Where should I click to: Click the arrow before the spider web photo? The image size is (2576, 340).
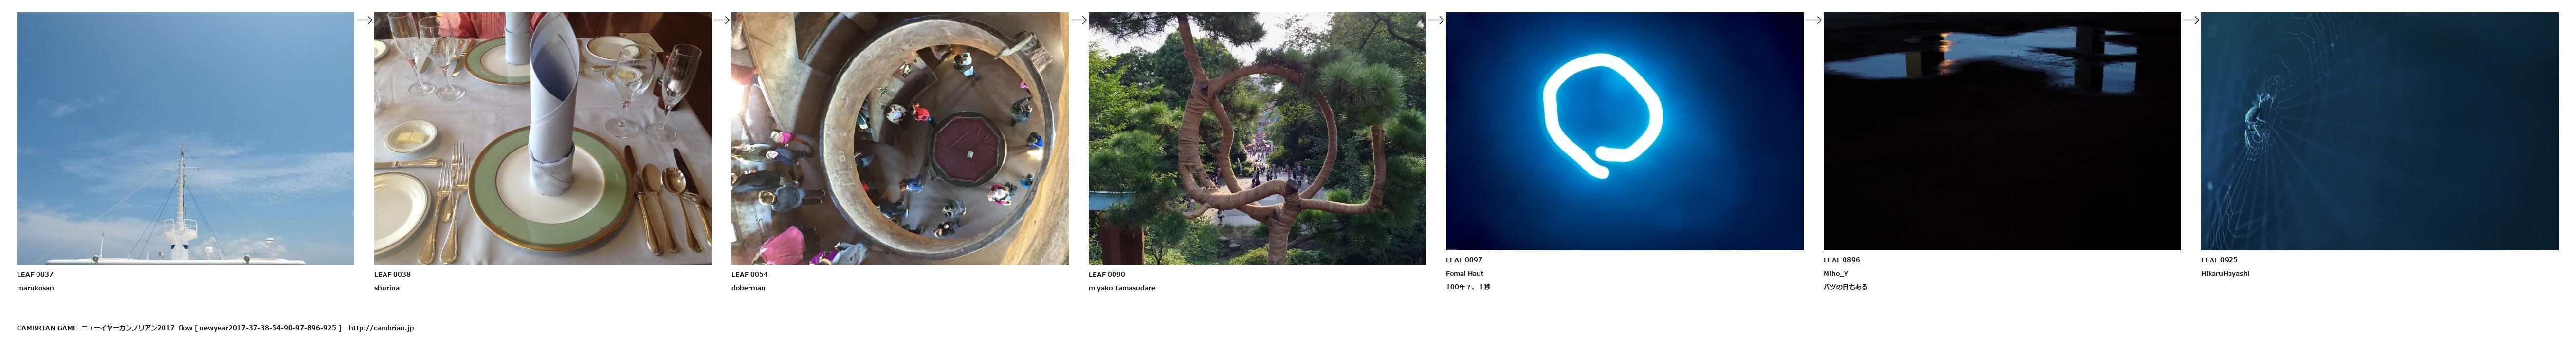tap(2191, 20)
